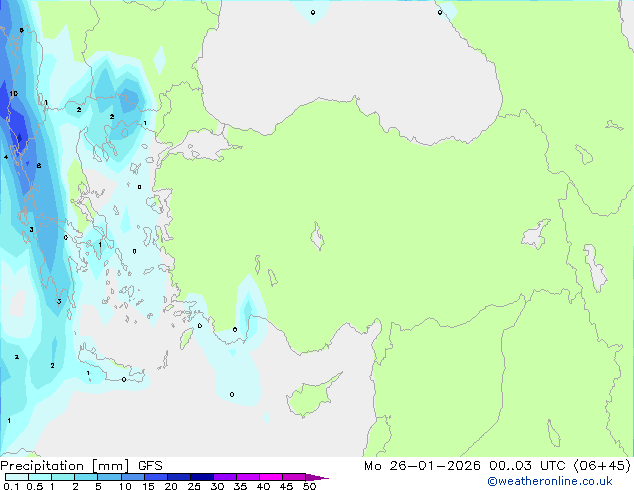Screen dimensions: 634x490
Task: Click the 1–2 mm legend color swatch
Action: point(63,477)
